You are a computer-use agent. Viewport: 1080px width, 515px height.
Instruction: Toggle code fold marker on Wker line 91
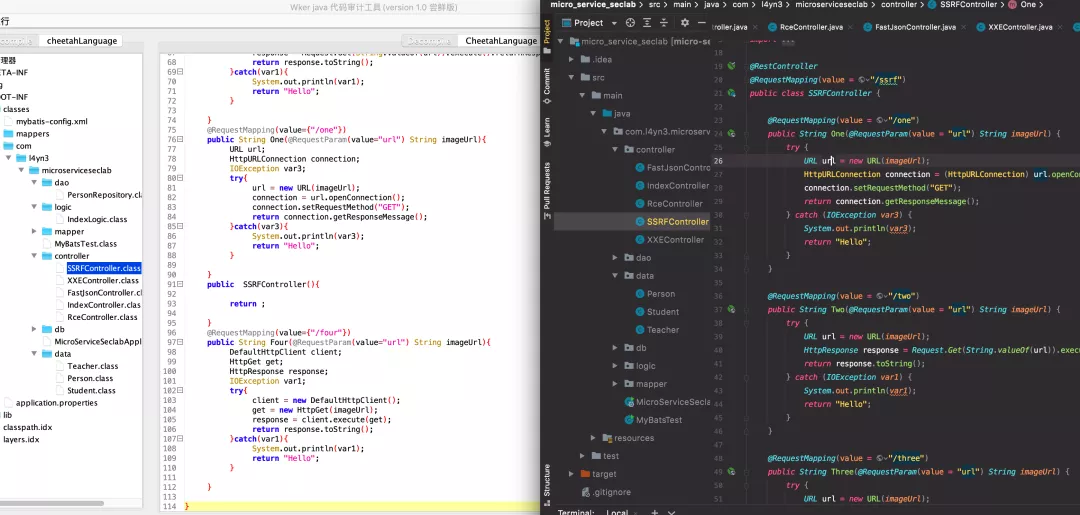180,284
